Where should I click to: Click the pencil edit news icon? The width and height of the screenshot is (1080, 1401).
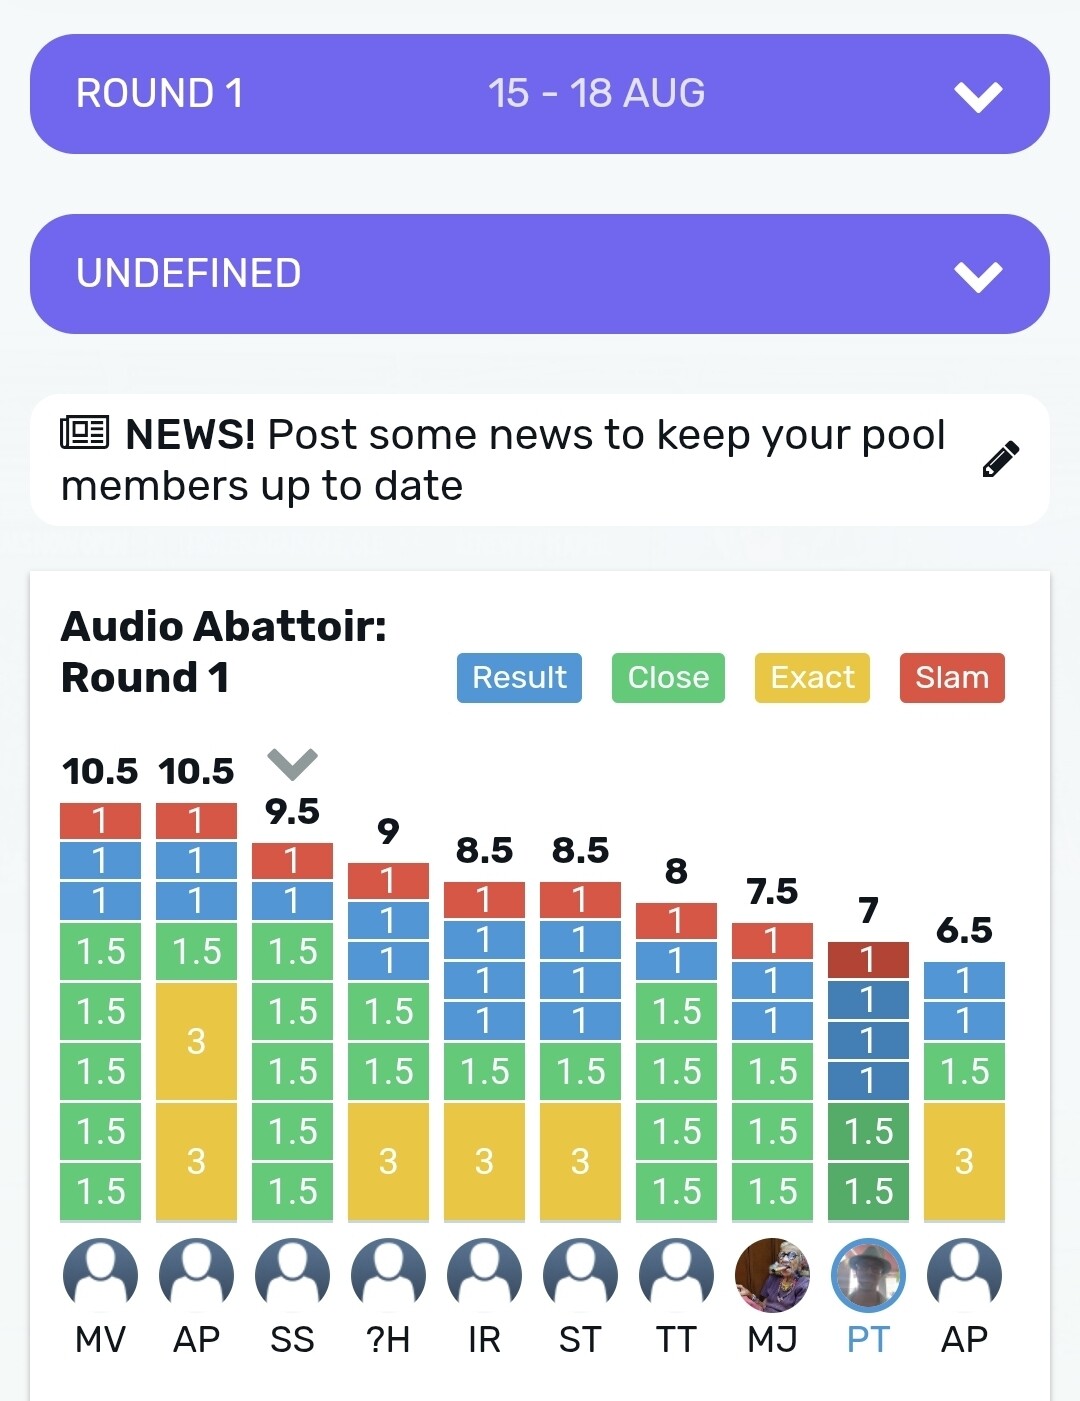point(1000,459)
